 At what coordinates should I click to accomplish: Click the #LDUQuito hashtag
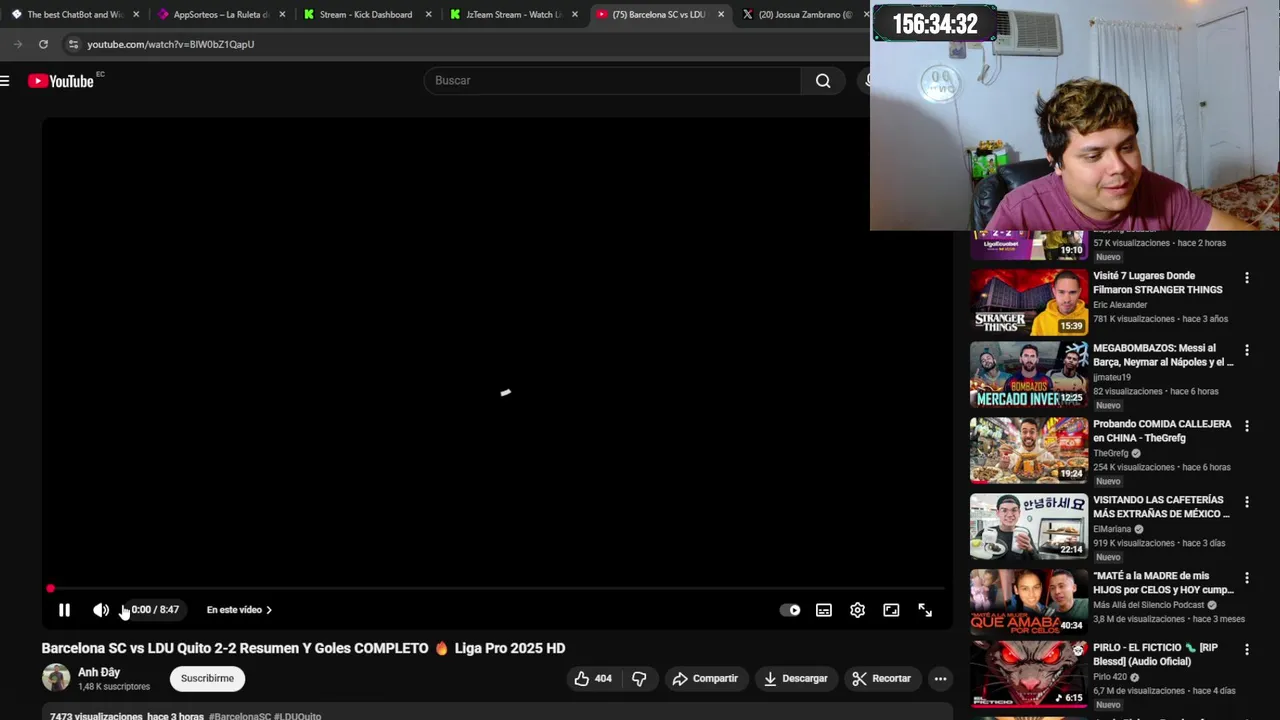[298, 716]
